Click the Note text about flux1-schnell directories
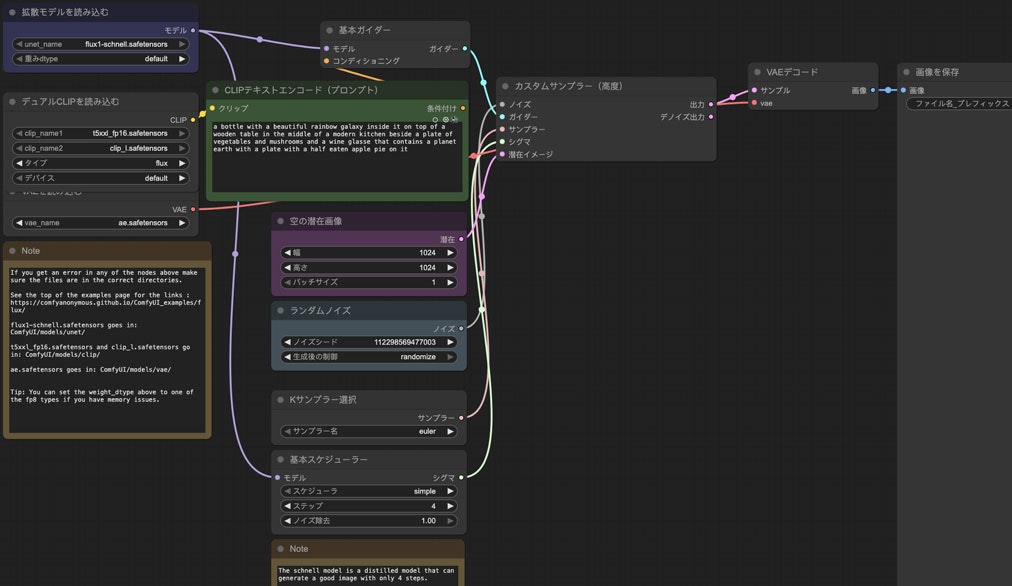The image size is (1012, 586). coord(106,349)
